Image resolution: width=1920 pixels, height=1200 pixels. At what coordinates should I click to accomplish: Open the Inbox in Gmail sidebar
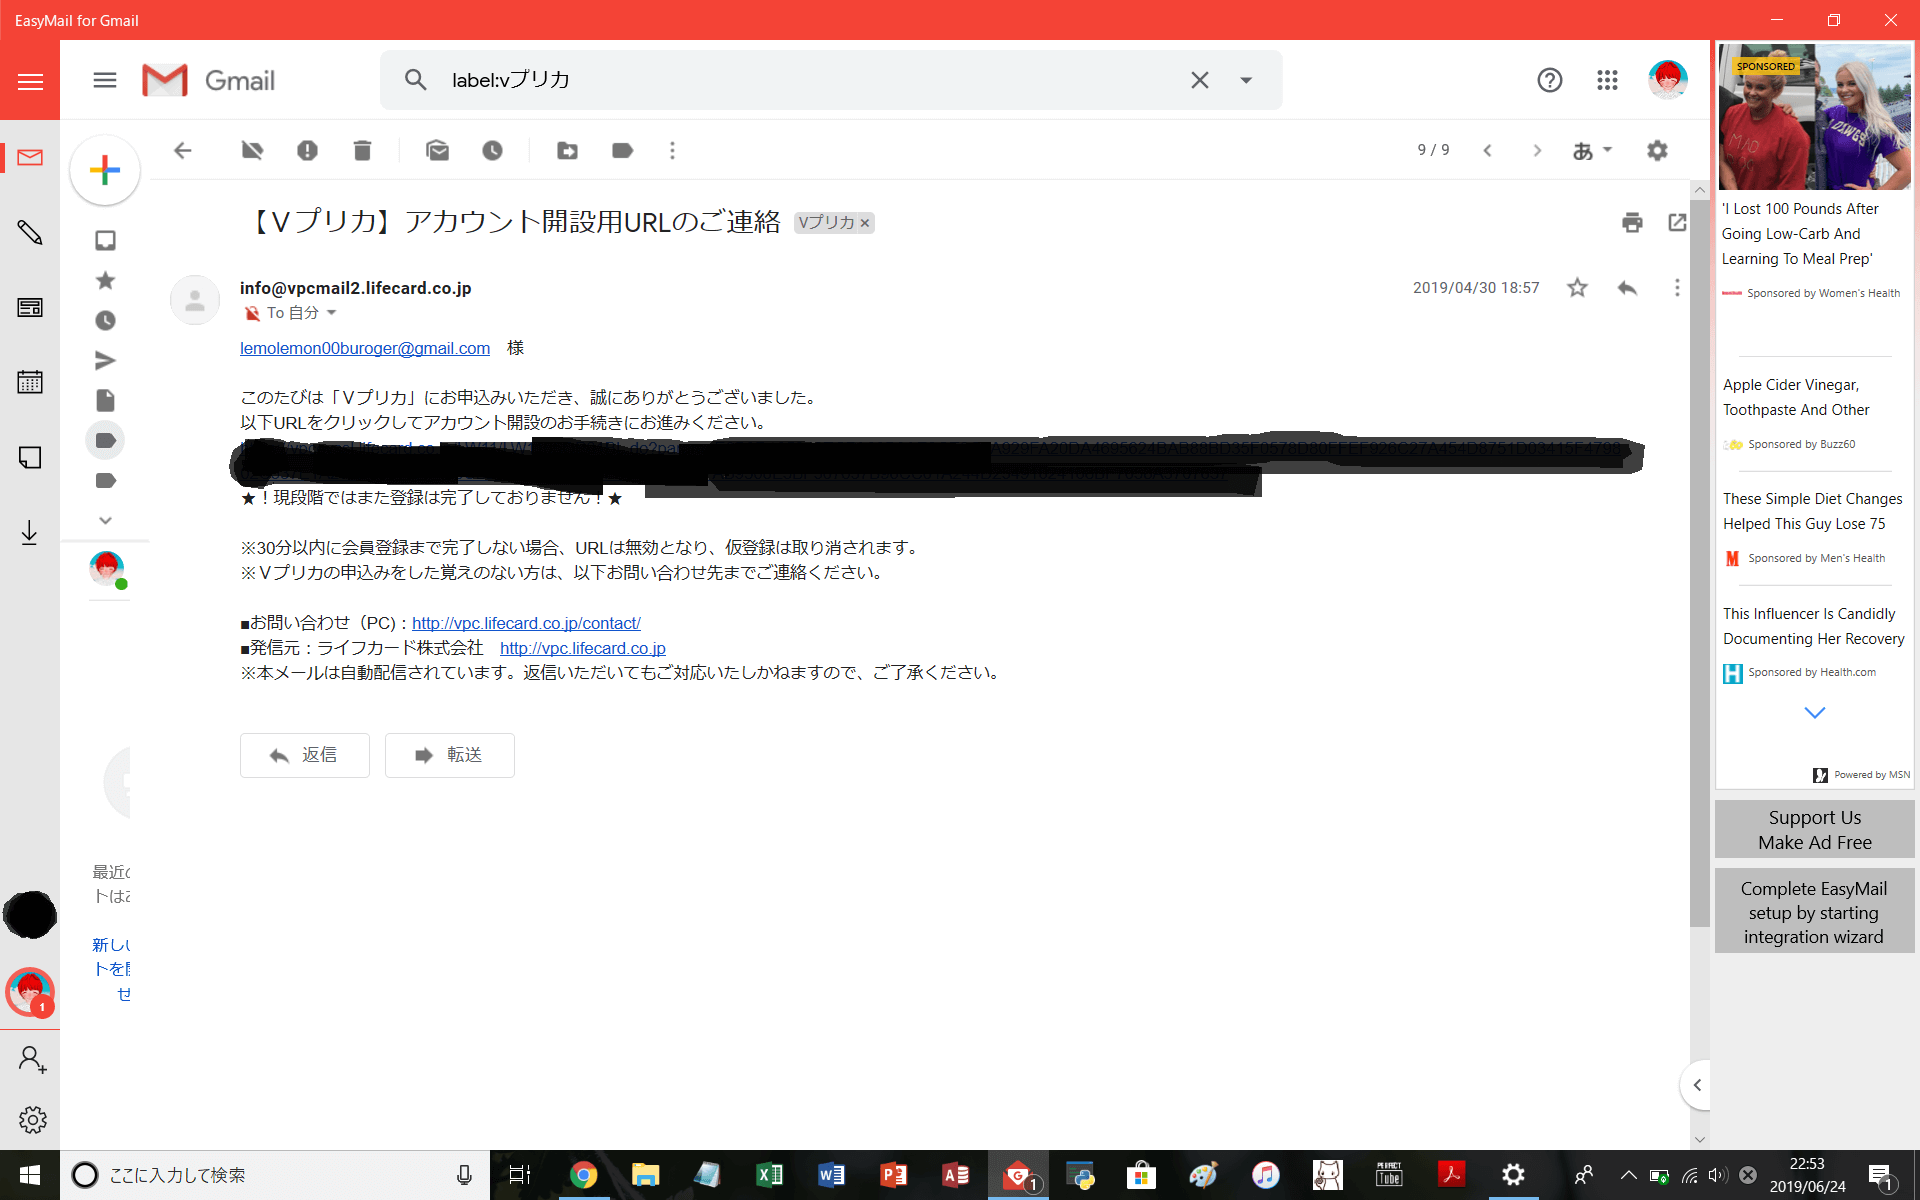(105, 240)
